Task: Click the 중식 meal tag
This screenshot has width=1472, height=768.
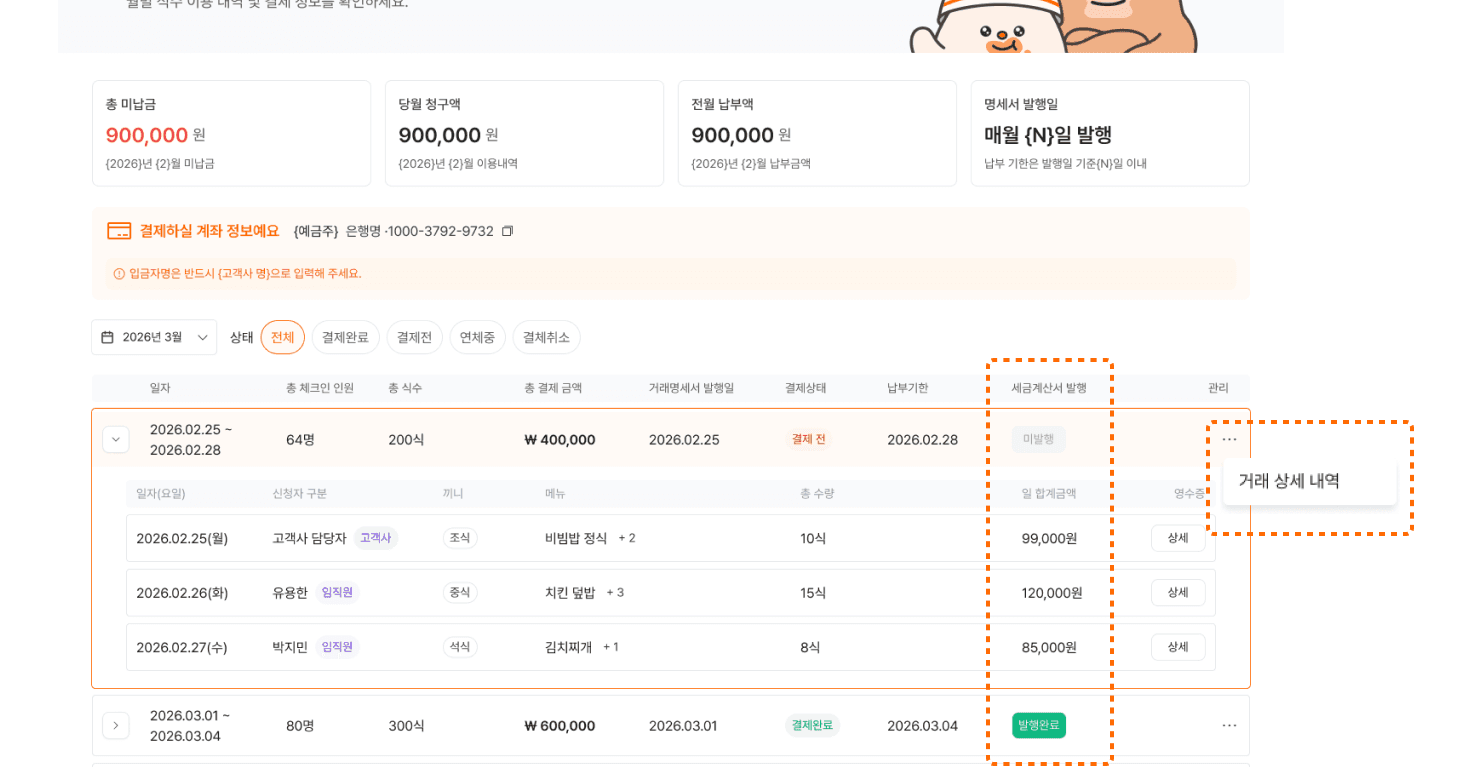Action: (x=460, y=592)
